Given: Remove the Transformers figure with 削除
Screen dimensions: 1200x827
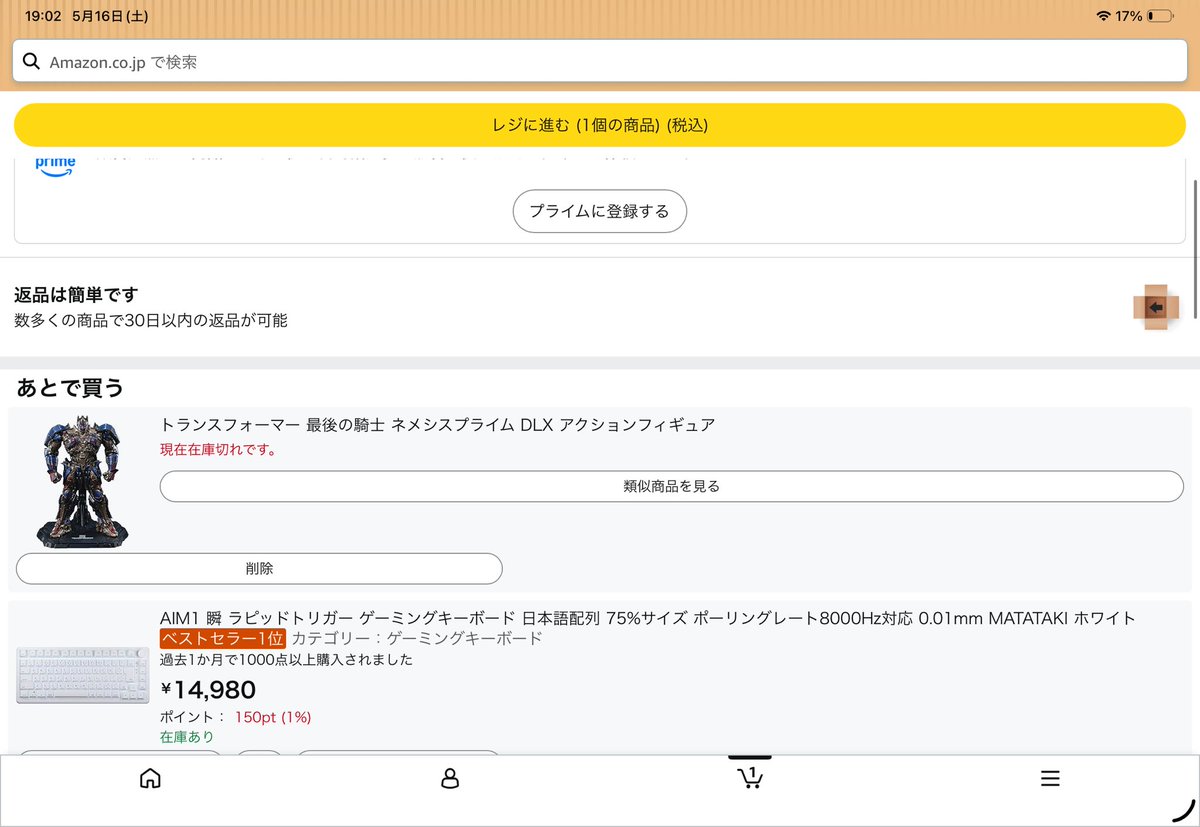Looking at the screenshot, I should tap(259, 568).
